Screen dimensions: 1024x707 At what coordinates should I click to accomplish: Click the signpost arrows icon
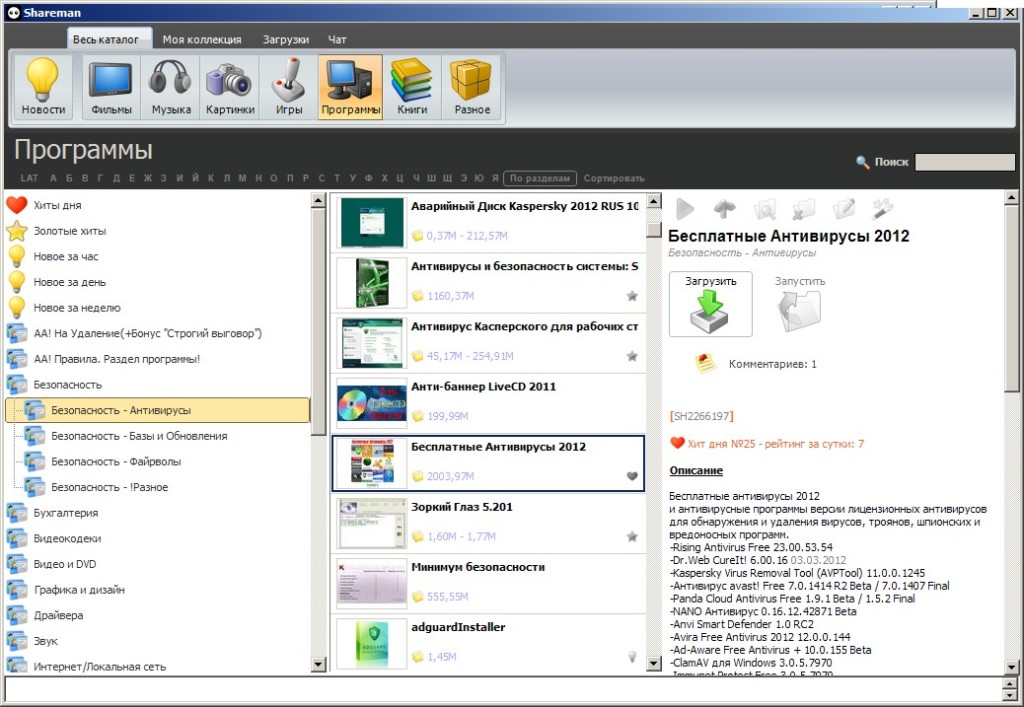pos(724,209)
